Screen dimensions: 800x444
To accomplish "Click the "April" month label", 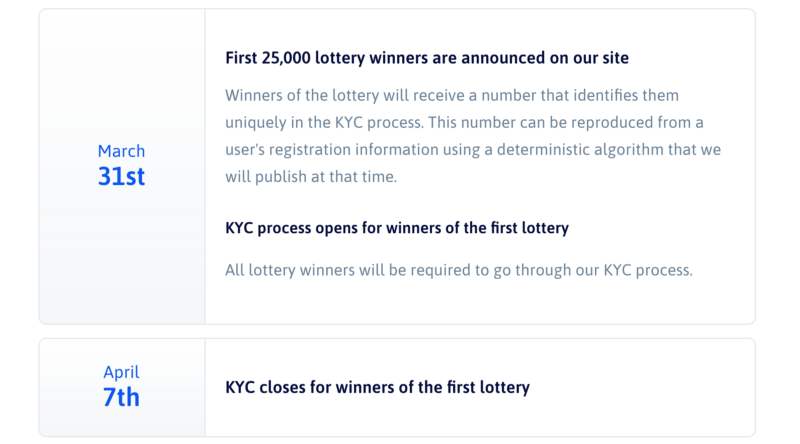I will click(121, 372).
